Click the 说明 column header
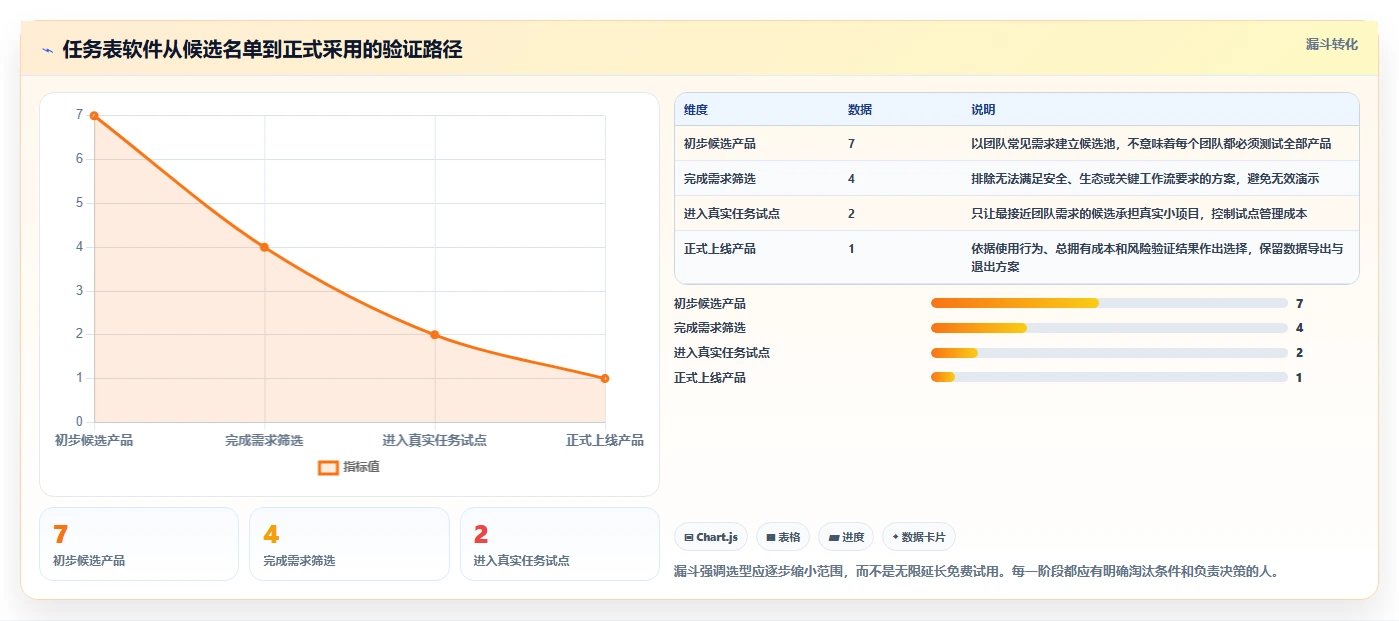 pyautogui.click(x=983, y=110)
